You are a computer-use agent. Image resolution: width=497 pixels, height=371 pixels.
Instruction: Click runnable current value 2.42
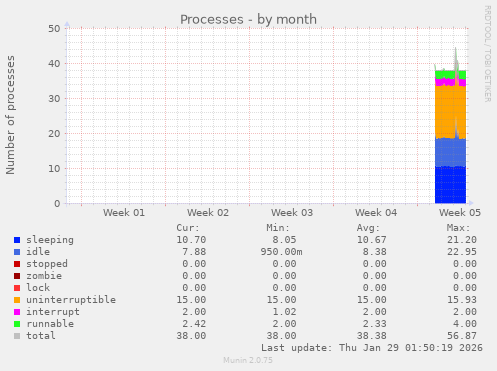tap(194, 324)
